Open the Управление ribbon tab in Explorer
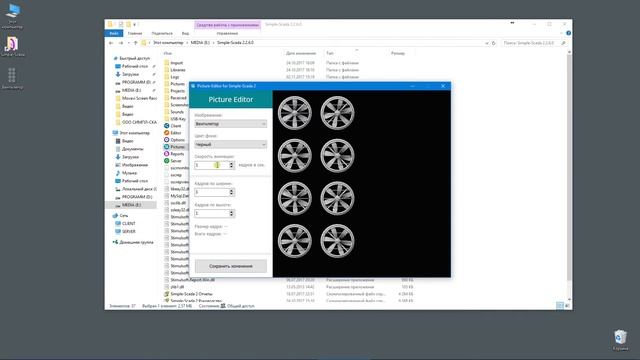 click(227, 33)
